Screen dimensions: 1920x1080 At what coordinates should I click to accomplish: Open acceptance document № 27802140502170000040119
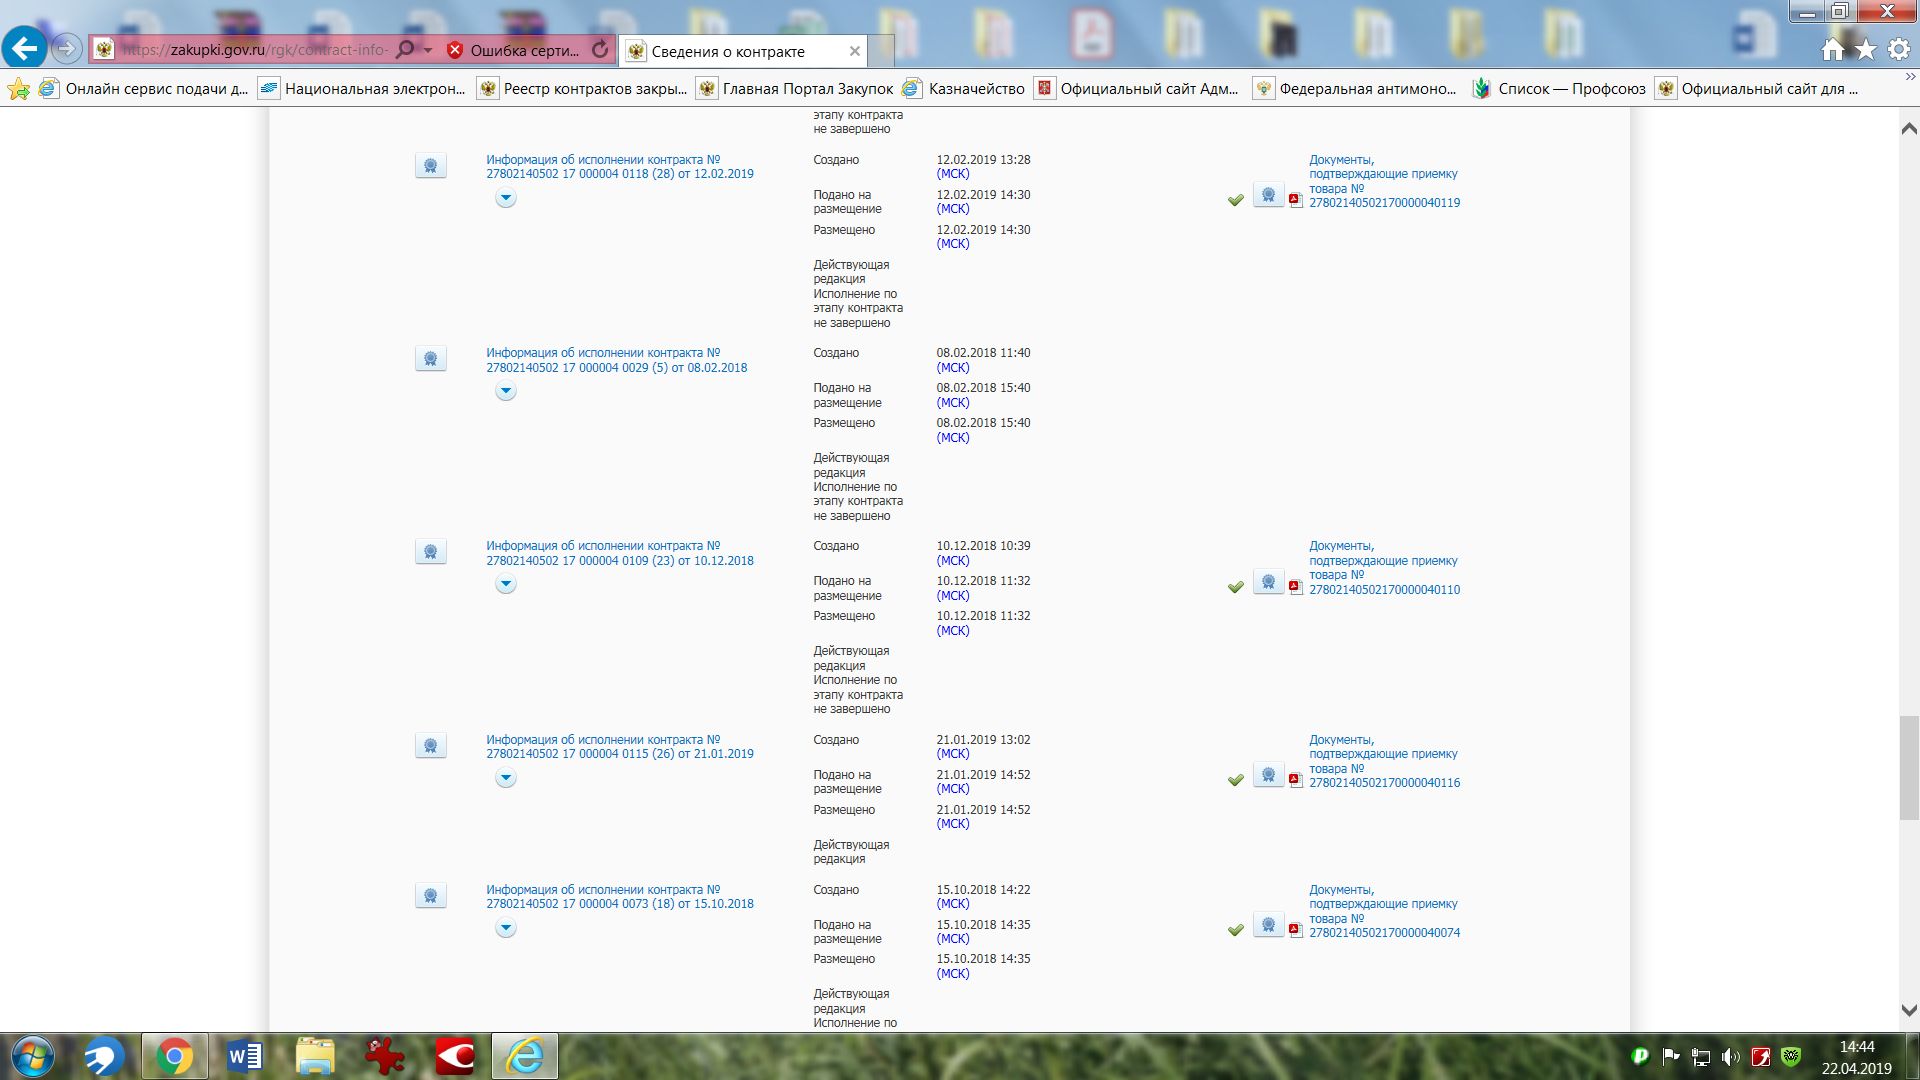[1384, 181]
